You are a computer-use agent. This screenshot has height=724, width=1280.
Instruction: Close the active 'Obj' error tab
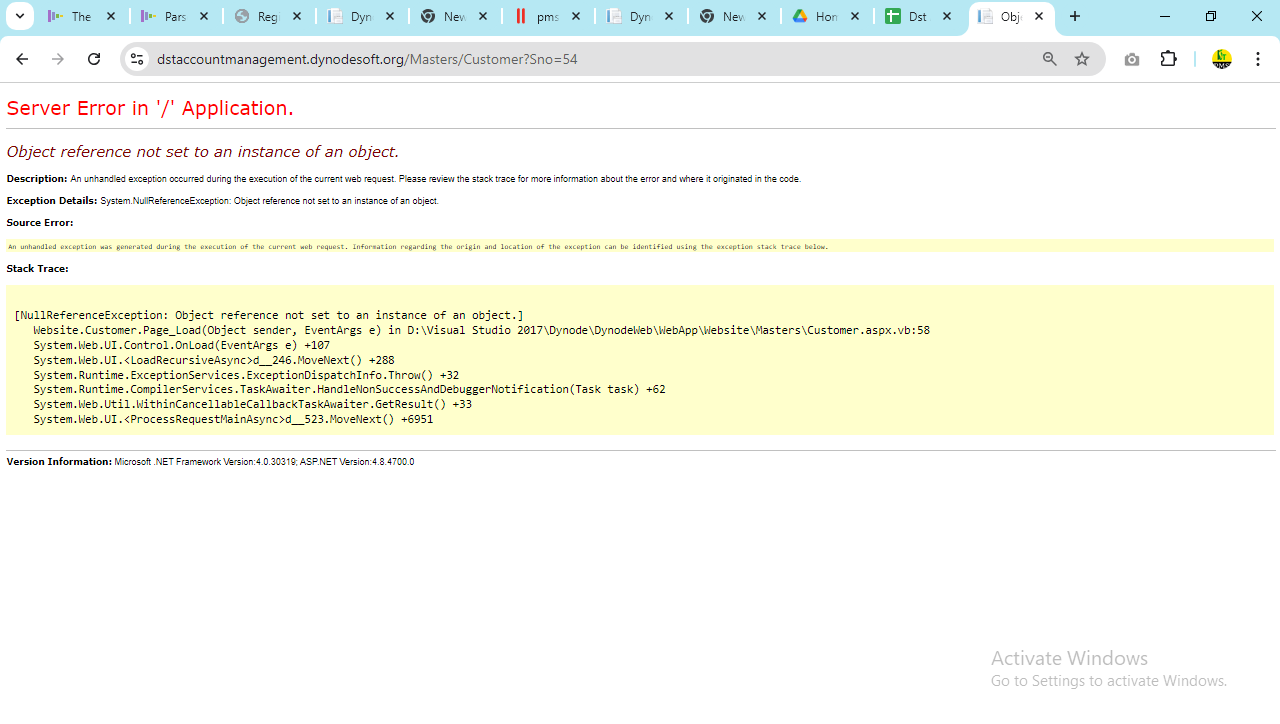1039,16
